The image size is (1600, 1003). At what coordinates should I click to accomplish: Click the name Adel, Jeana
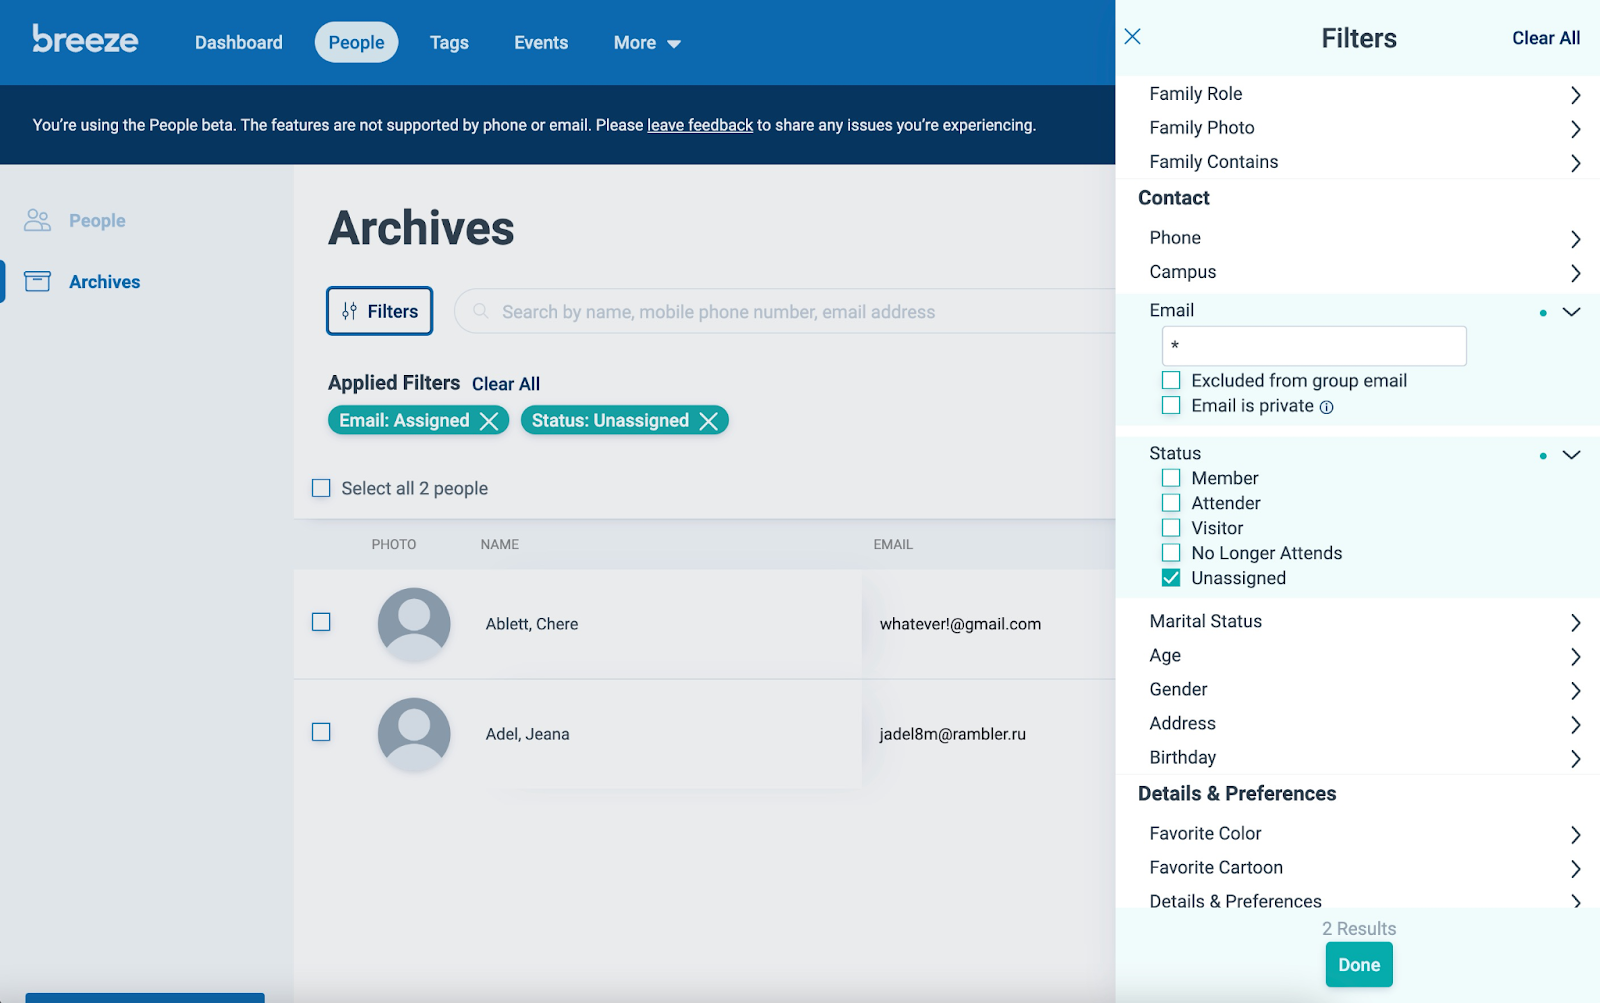528,734
